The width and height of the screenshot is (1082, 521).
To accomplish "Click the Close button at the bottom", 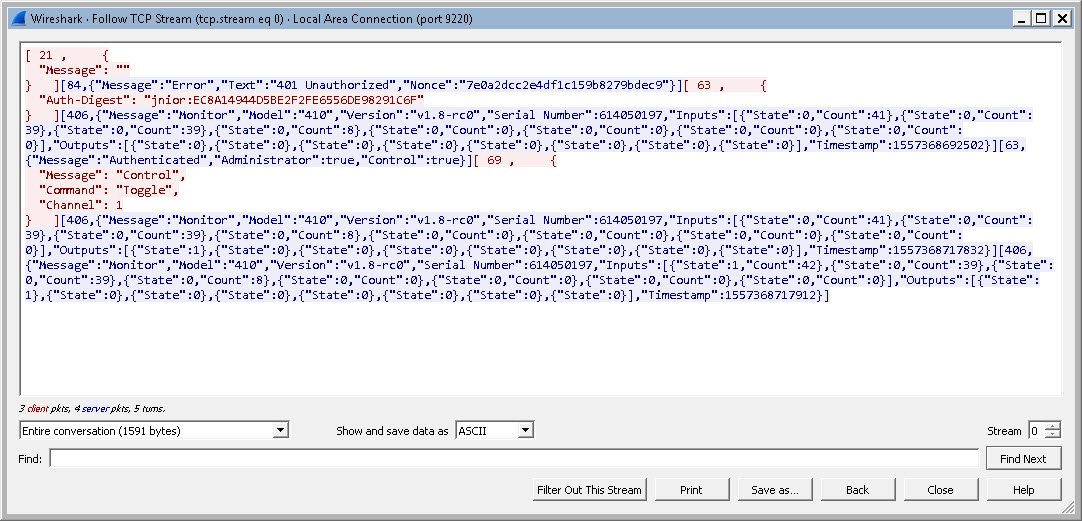I will 941,490.
